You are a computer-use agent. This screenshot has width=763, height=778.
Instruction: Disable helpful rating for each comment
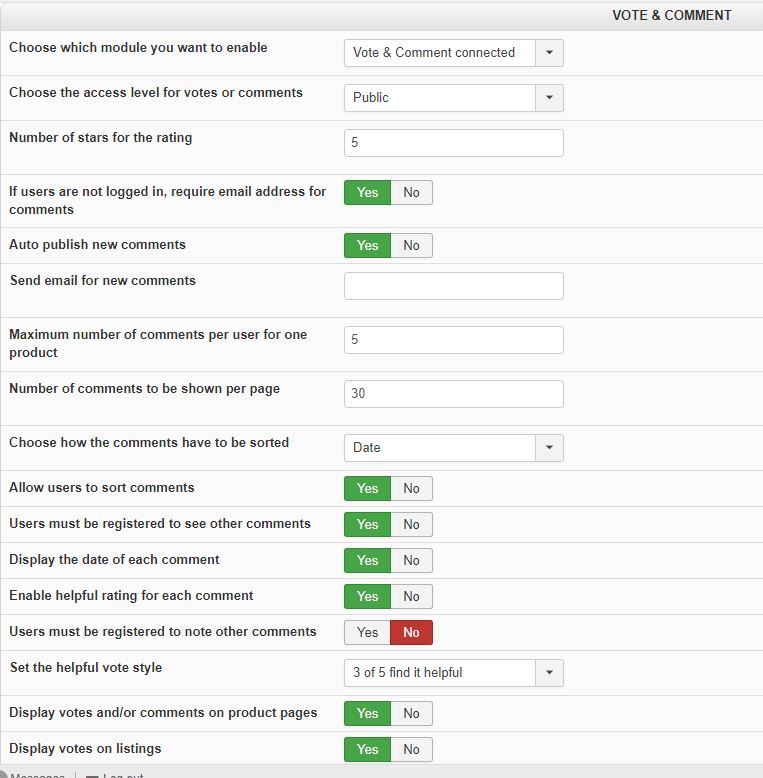point(412,596)
